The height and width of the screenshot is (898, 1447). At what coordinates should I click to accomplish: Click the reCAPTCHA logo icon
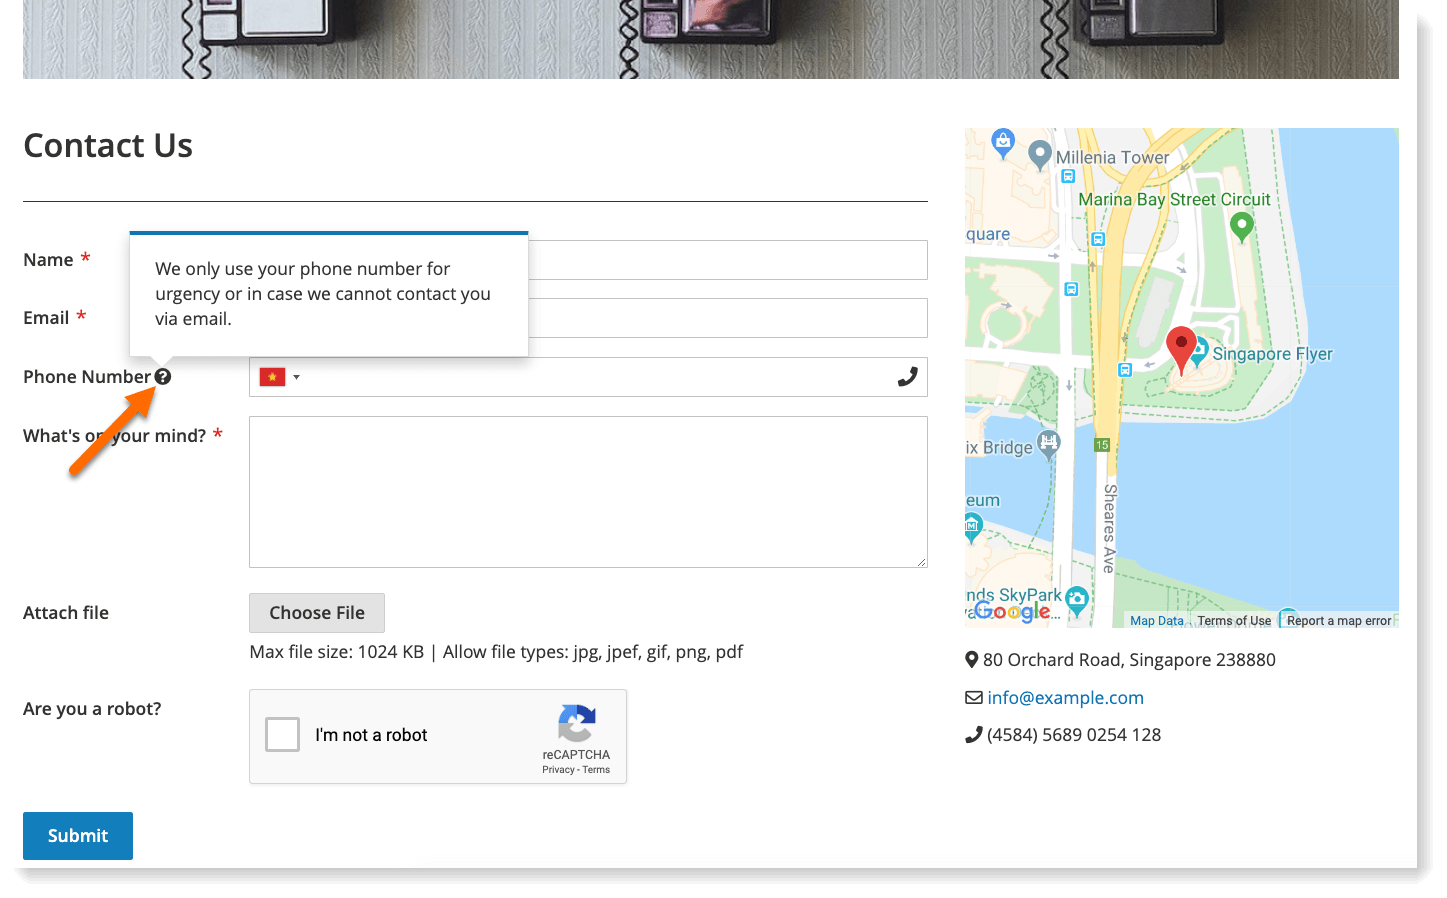pos(577,723)
